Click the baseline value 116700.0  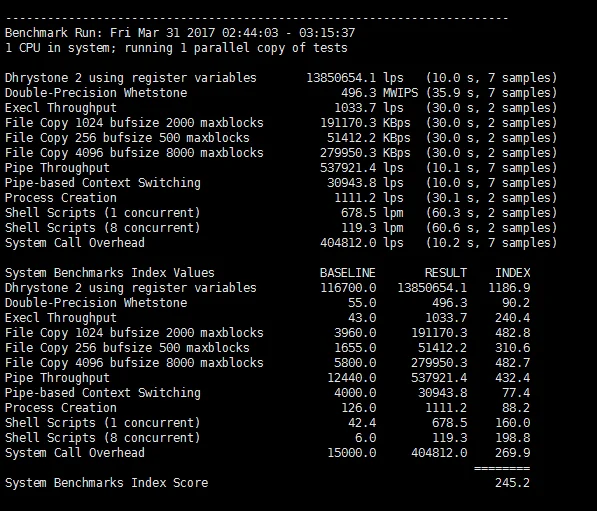pyautogui.click(x=348, y=288)
